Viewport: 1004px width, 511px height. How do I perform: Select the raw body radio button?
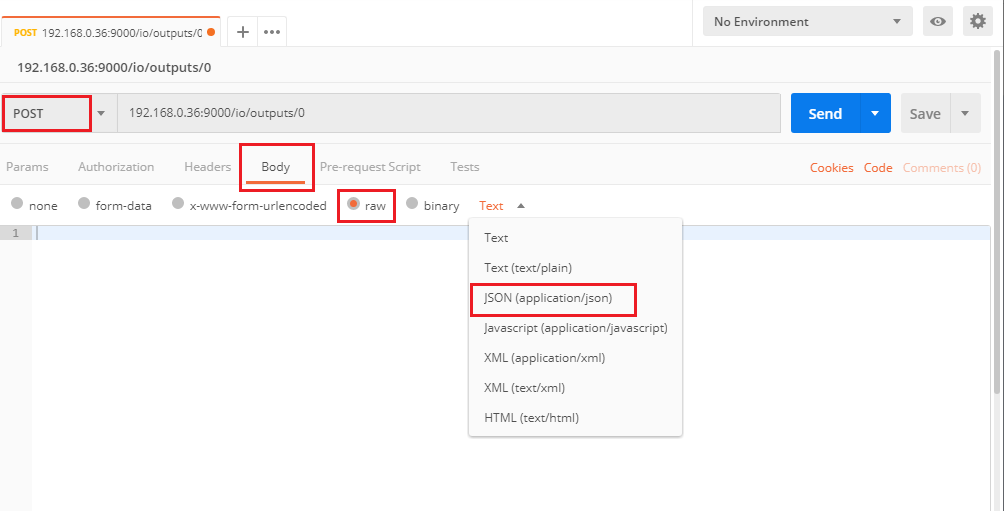click(353, 204)
